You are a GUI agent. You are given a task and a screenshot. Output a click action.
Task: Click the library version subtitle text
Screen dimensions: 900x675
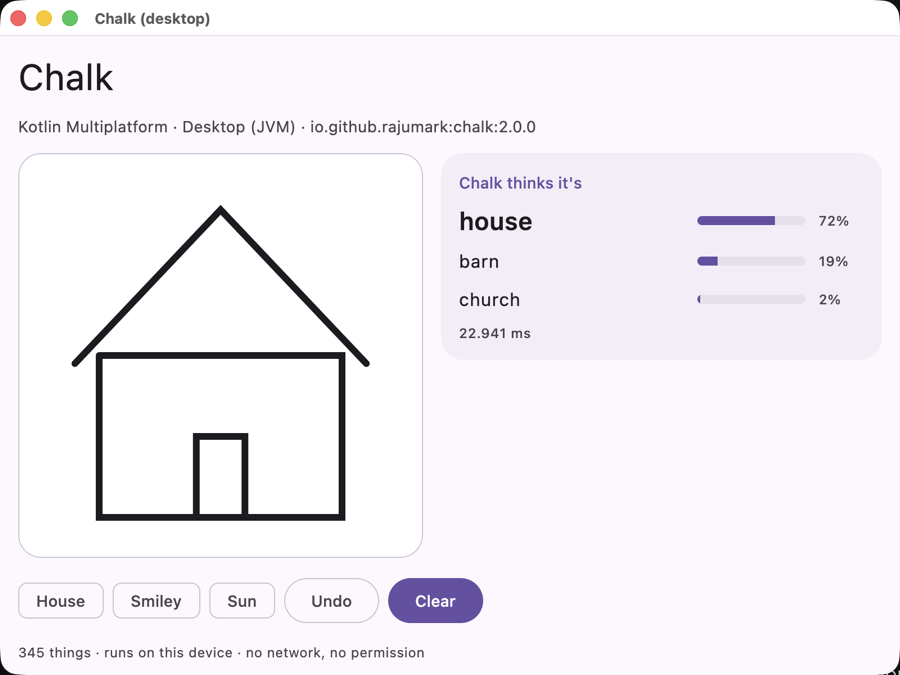pos(277,127)
